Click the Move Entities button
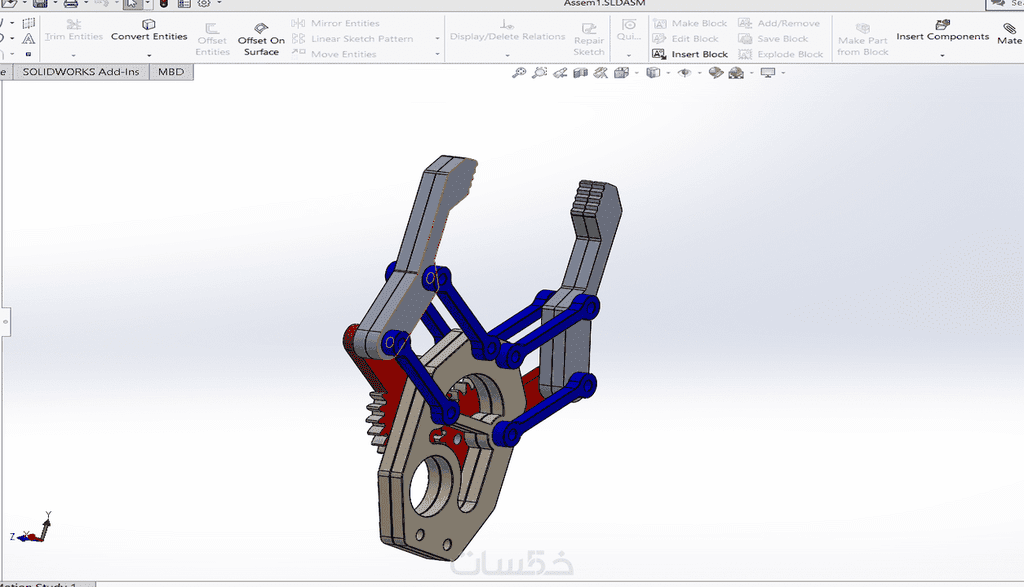Image resolution: width=1024 pixels, height=587 pixels. click(x=334, y=54)
